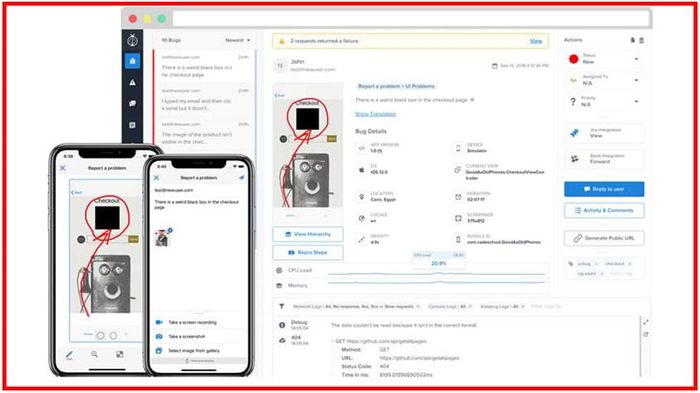Click the filter logs input field
700x393 pixels.
pyautogui.click(x=547, y=306)
